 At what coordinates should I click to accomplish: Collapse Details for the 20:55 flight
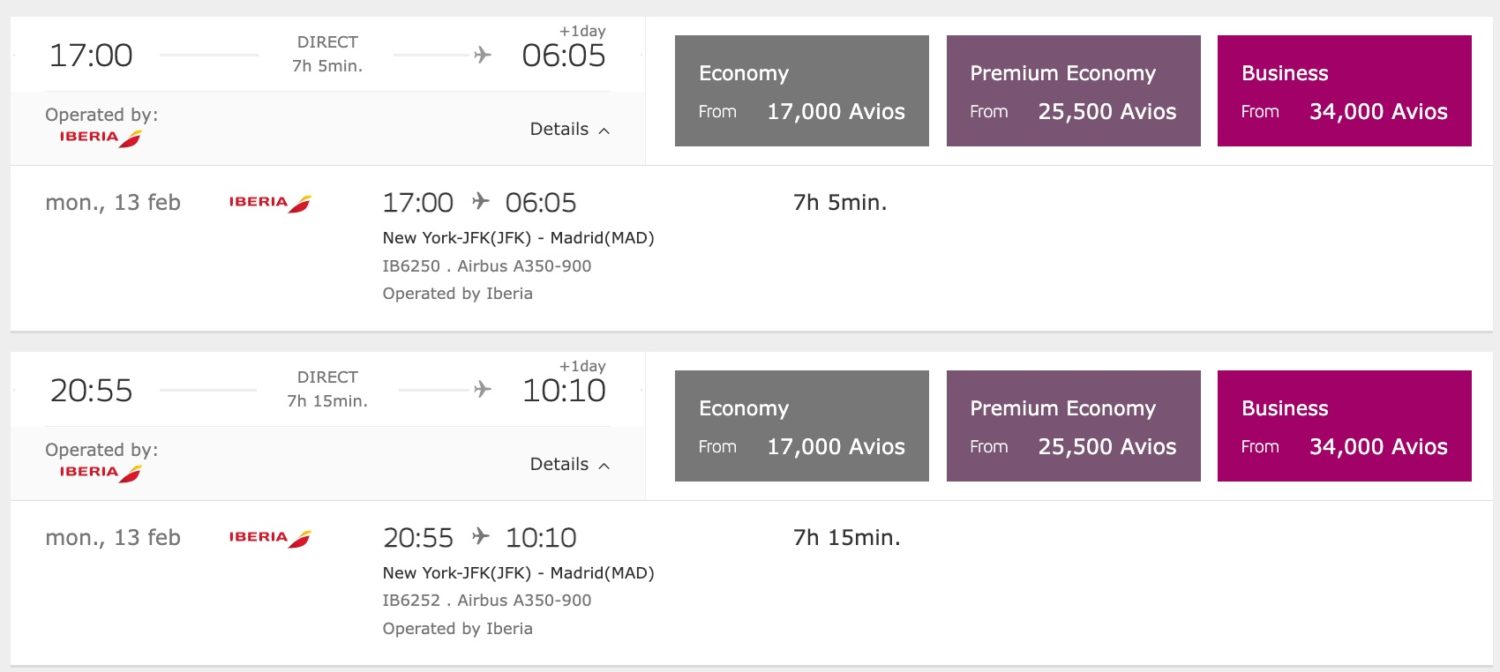coord(569,464)
